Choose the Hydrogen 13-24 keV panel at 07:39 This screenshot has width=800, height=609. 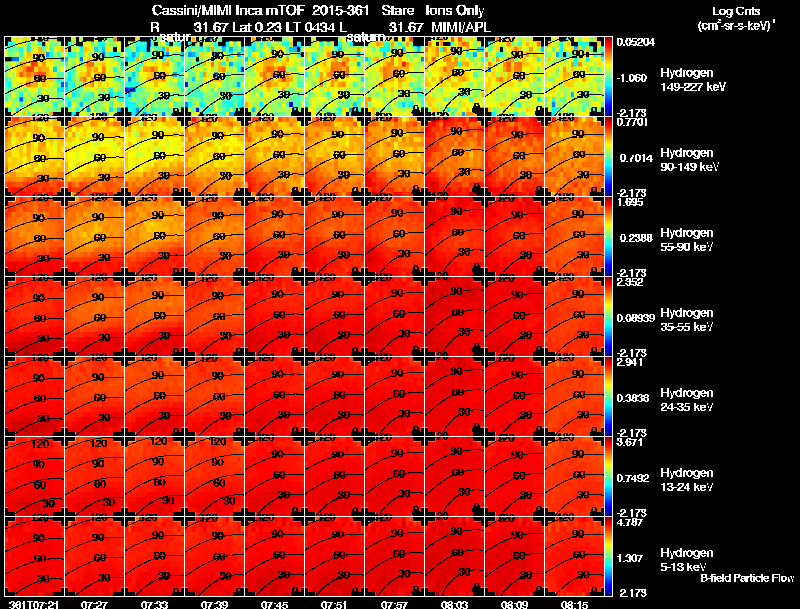point(215,476)
